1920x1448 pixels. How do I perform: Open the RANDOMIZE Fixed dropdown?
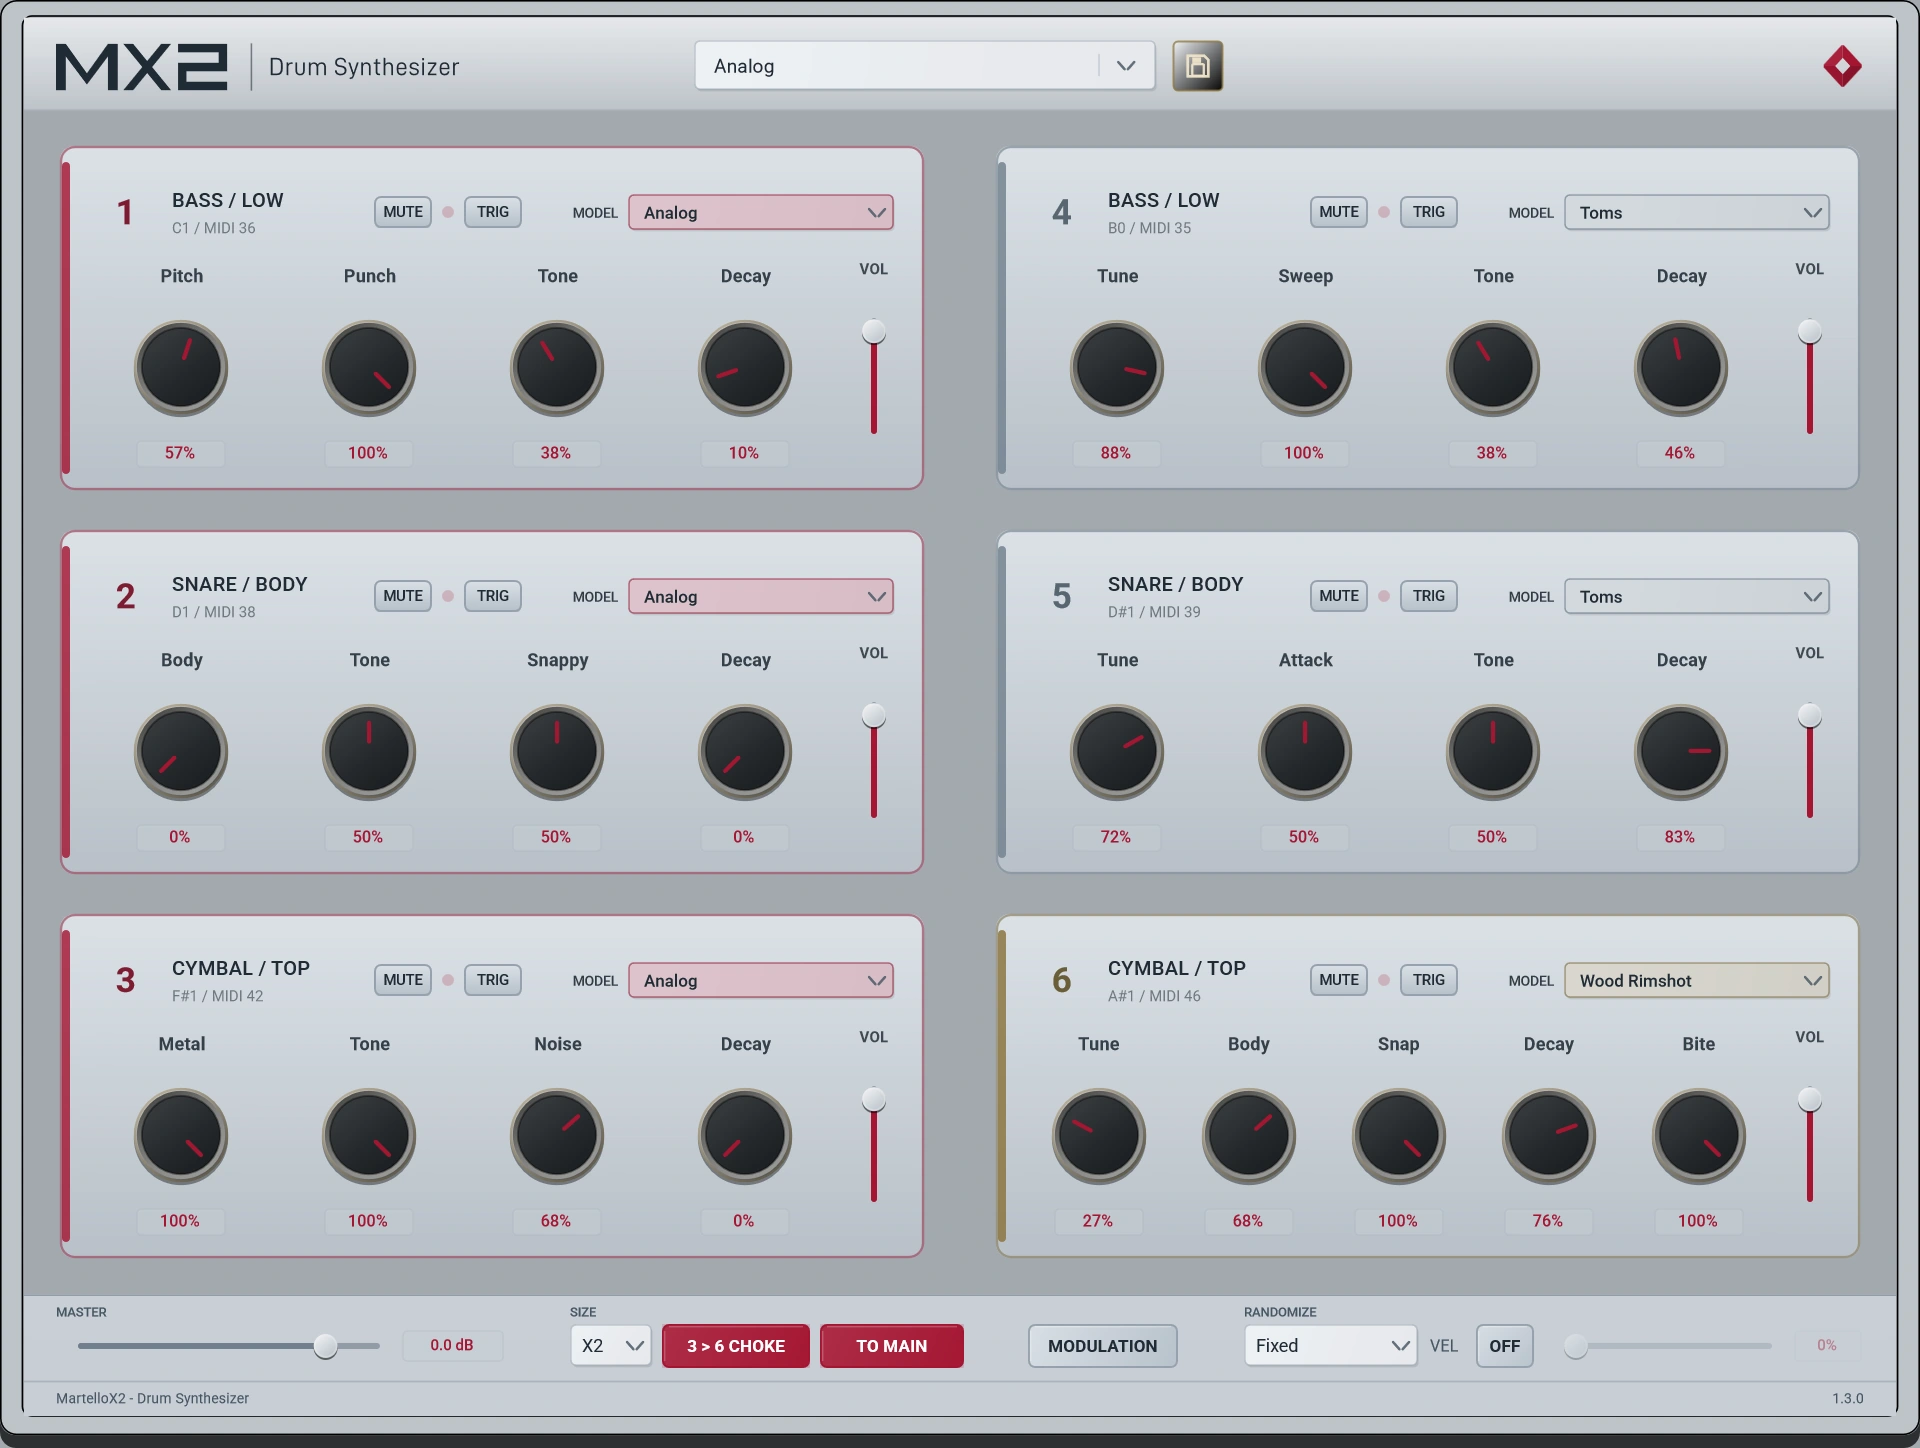tap(1330, 1346)
